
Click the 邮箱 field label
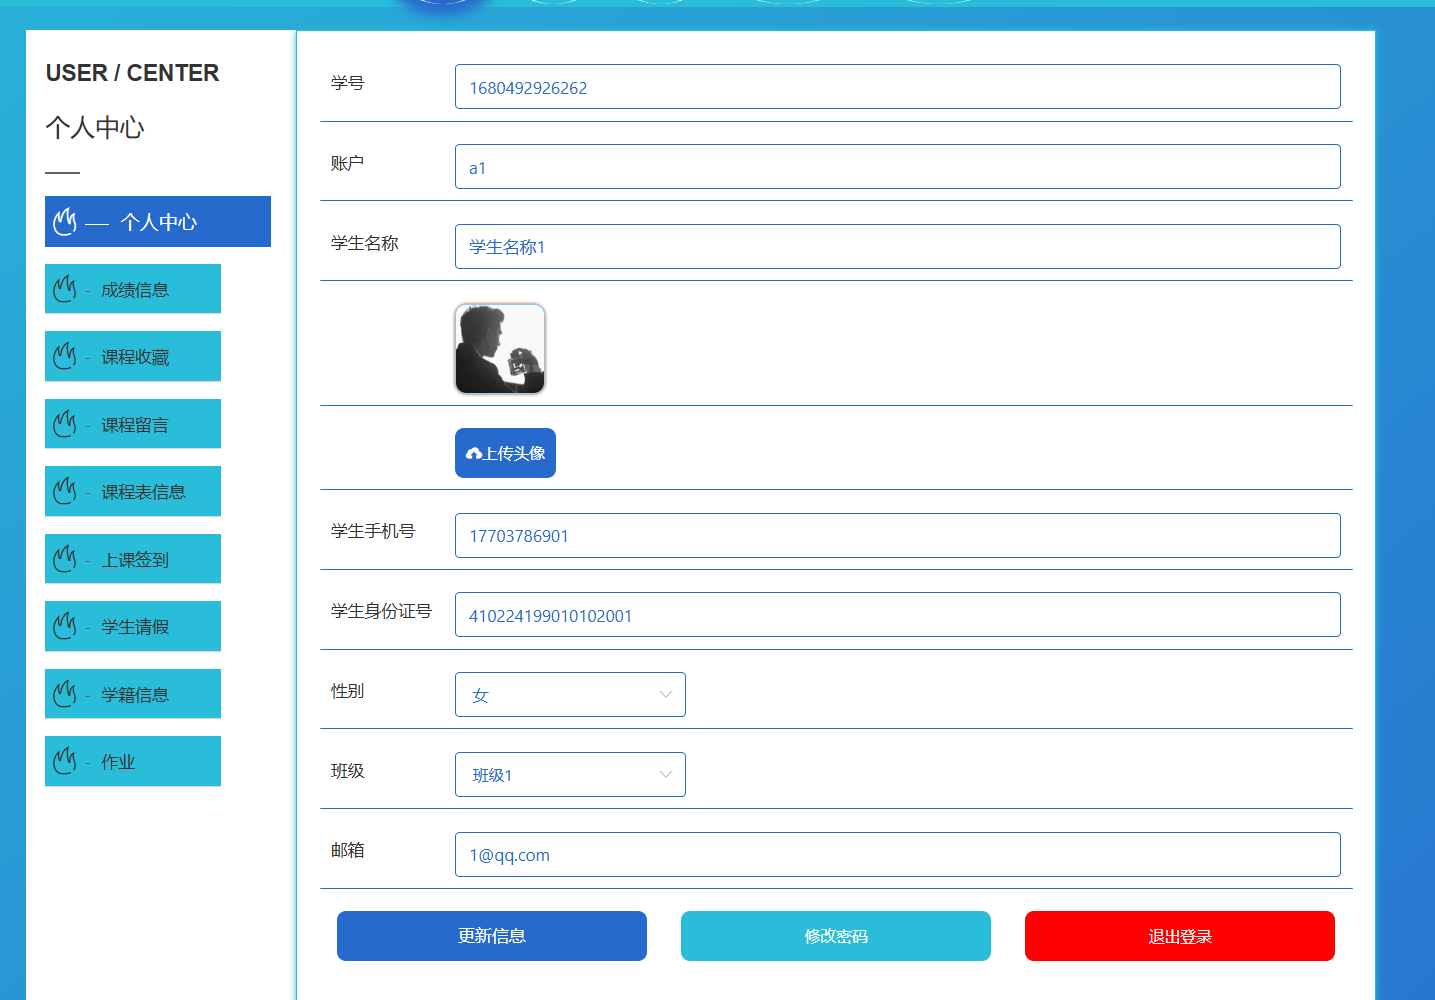[x=348, y=850]
